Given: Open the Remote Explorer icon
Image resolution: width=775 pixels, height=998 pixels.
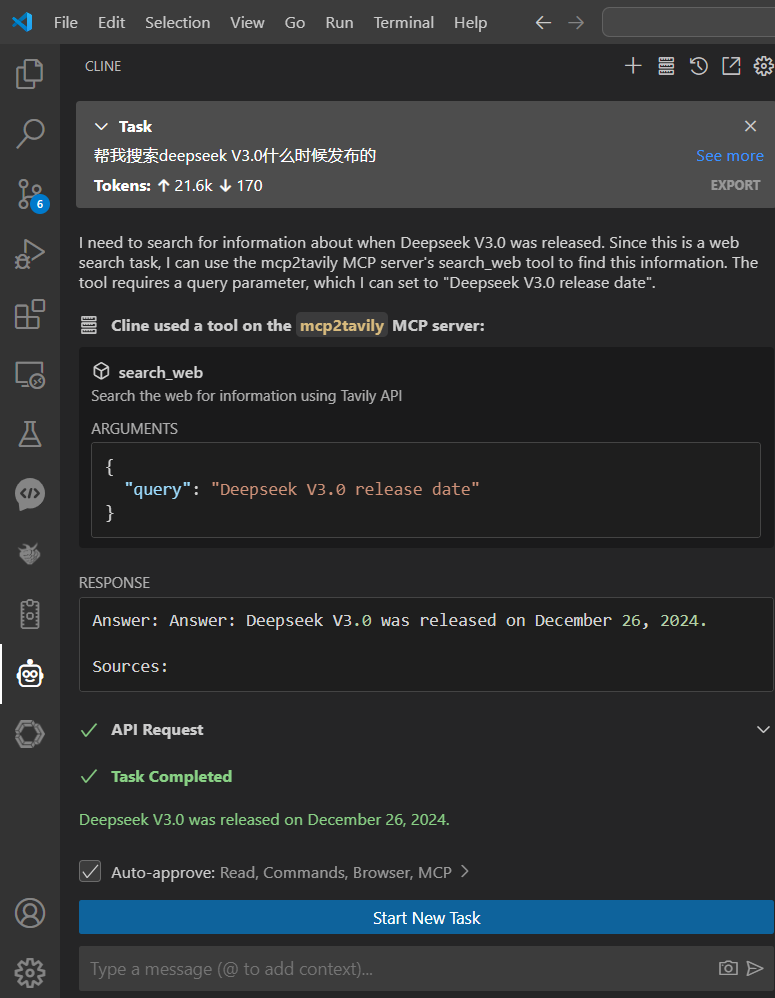Looking at the screenshot, I should tap(29, 374).
